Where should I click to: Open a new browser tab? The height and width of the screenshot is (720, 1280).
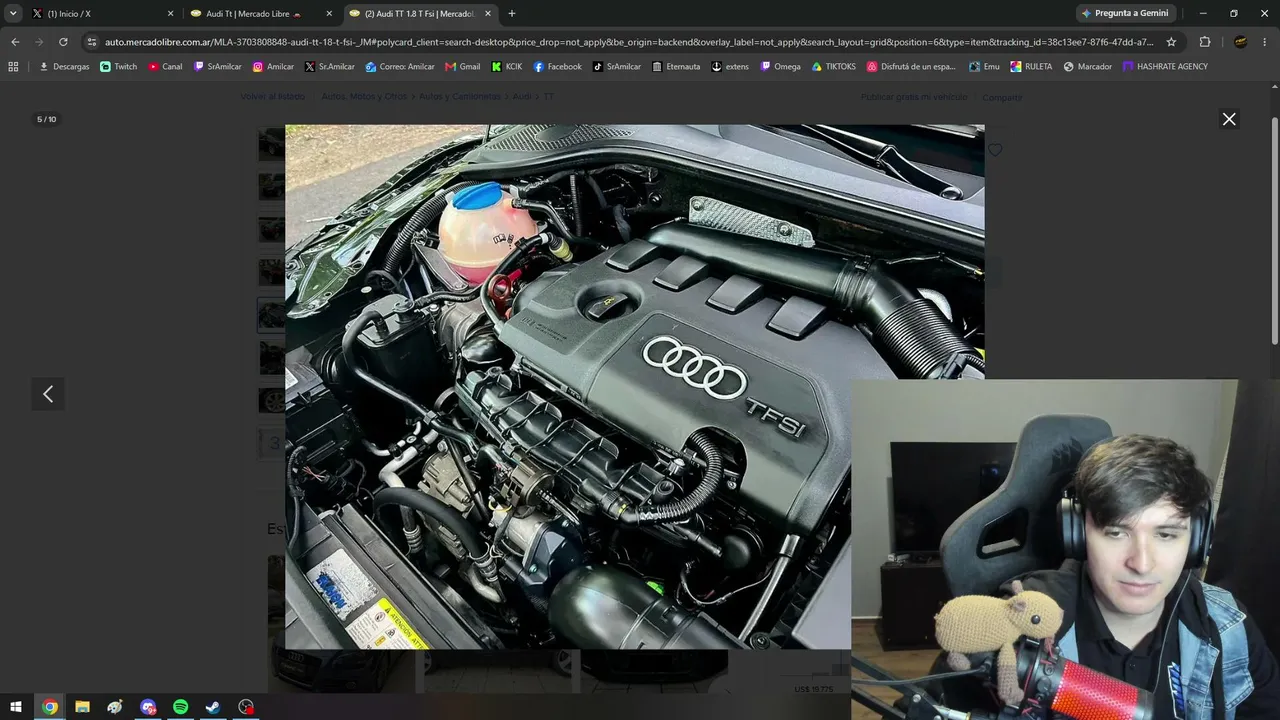point(512,14)
